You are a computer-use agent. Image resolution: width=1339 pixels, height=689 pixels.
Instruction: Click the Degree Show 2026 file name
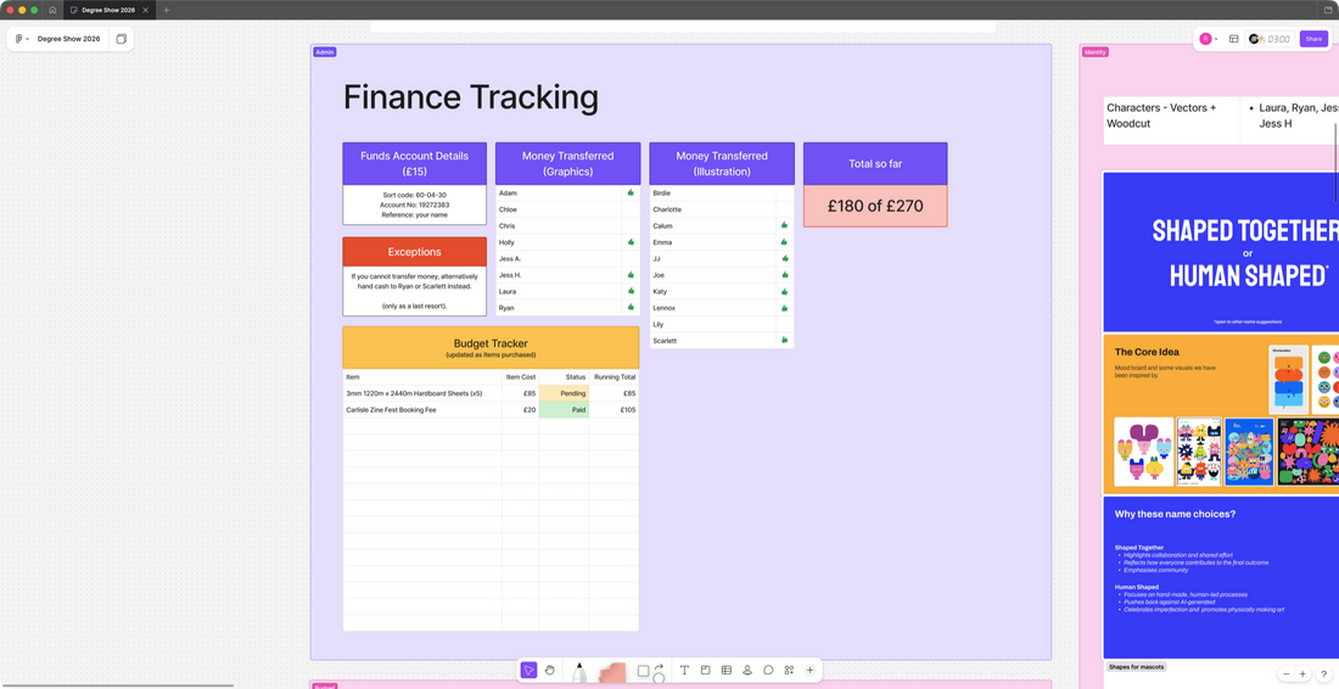pos(69,39)
